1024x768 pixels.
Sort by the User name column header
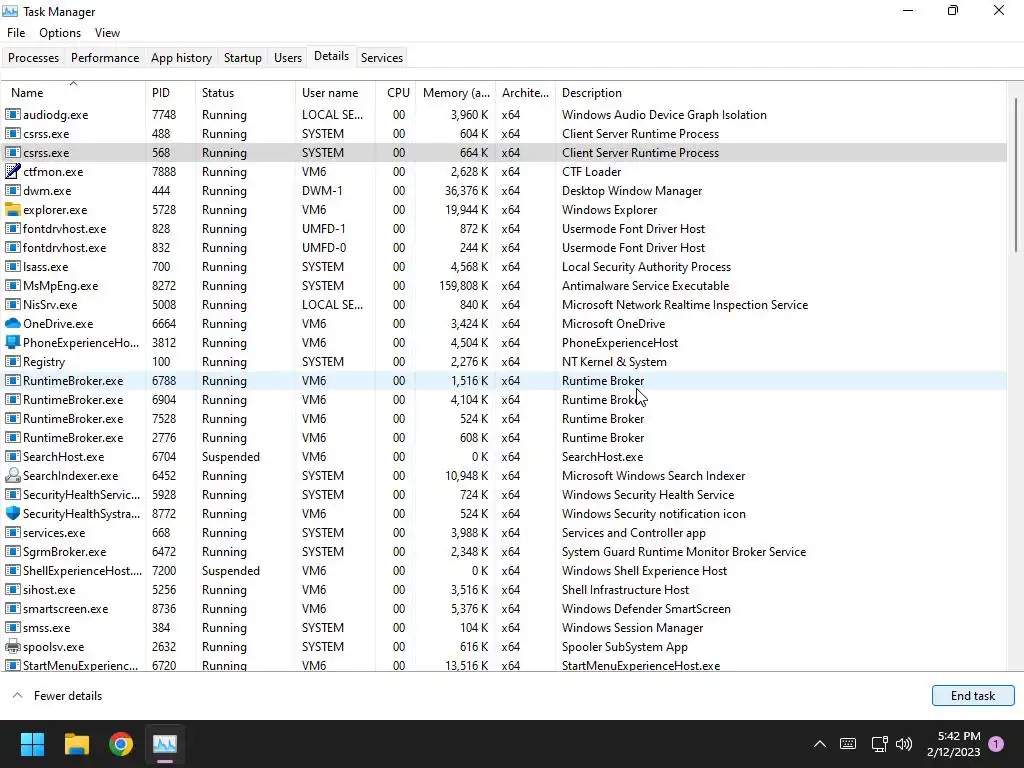[x=335, y=93]
